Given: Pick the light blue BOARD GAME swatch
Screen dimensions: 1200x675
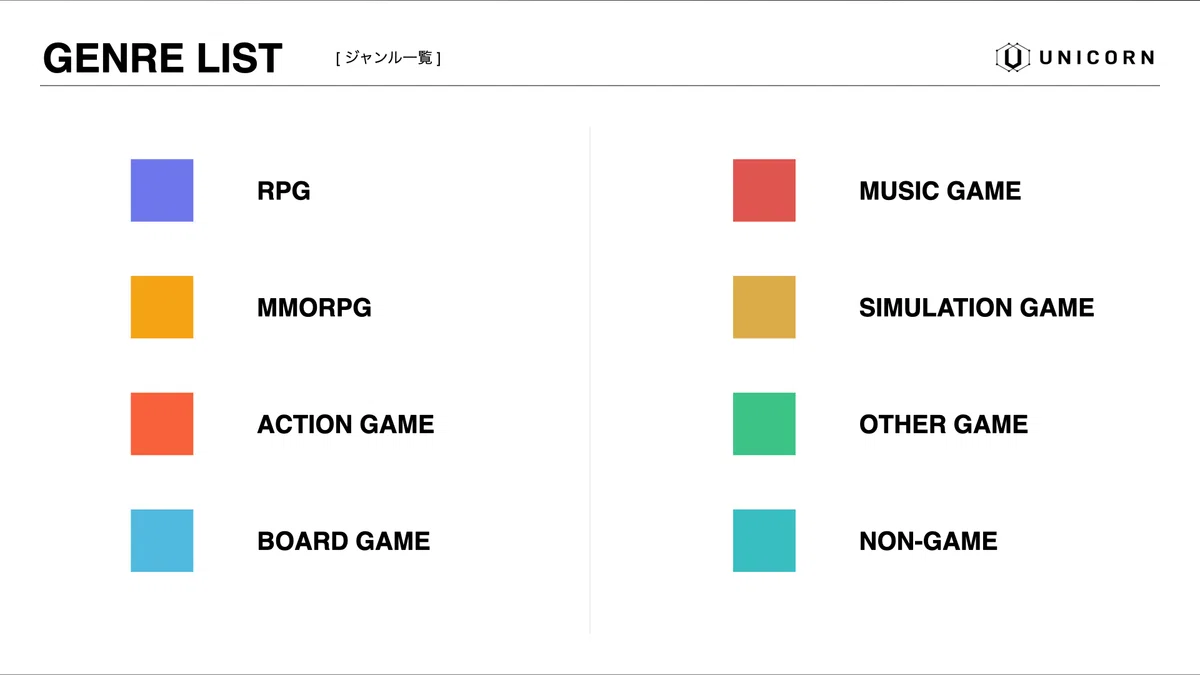Looking at the screenshot, I should tap(162, 541).
